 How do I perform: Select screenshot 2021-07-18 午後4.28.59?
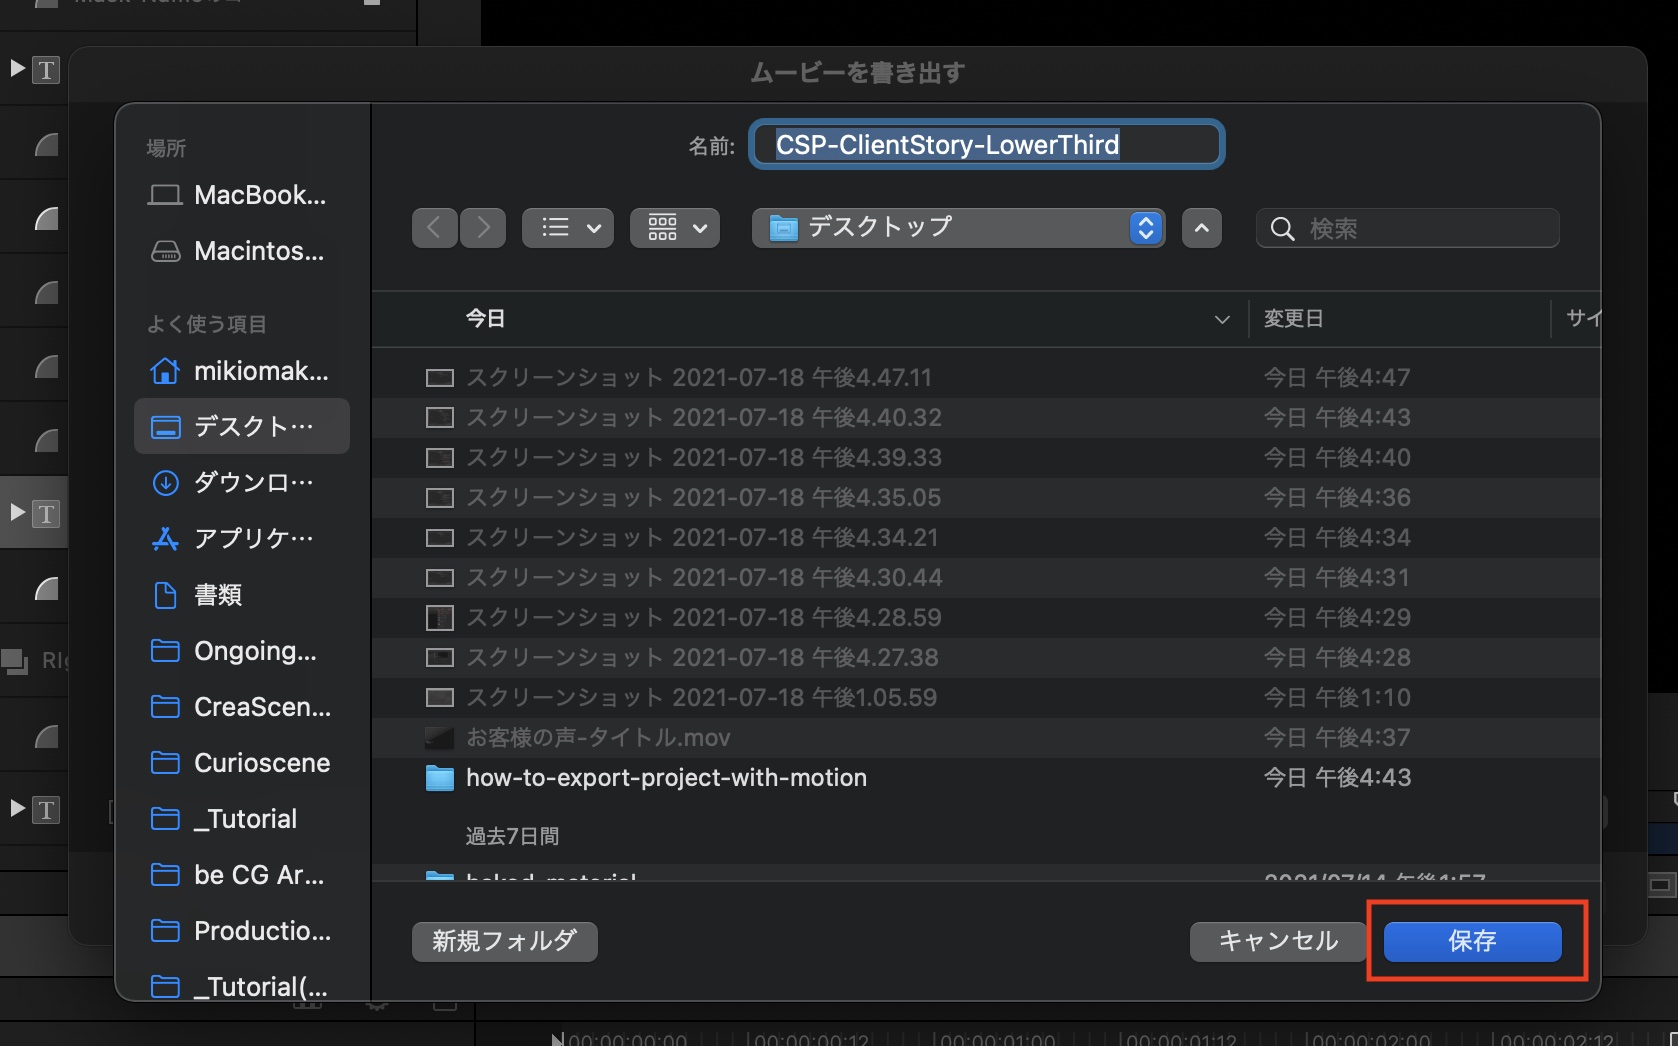click(x=986, y=617)
